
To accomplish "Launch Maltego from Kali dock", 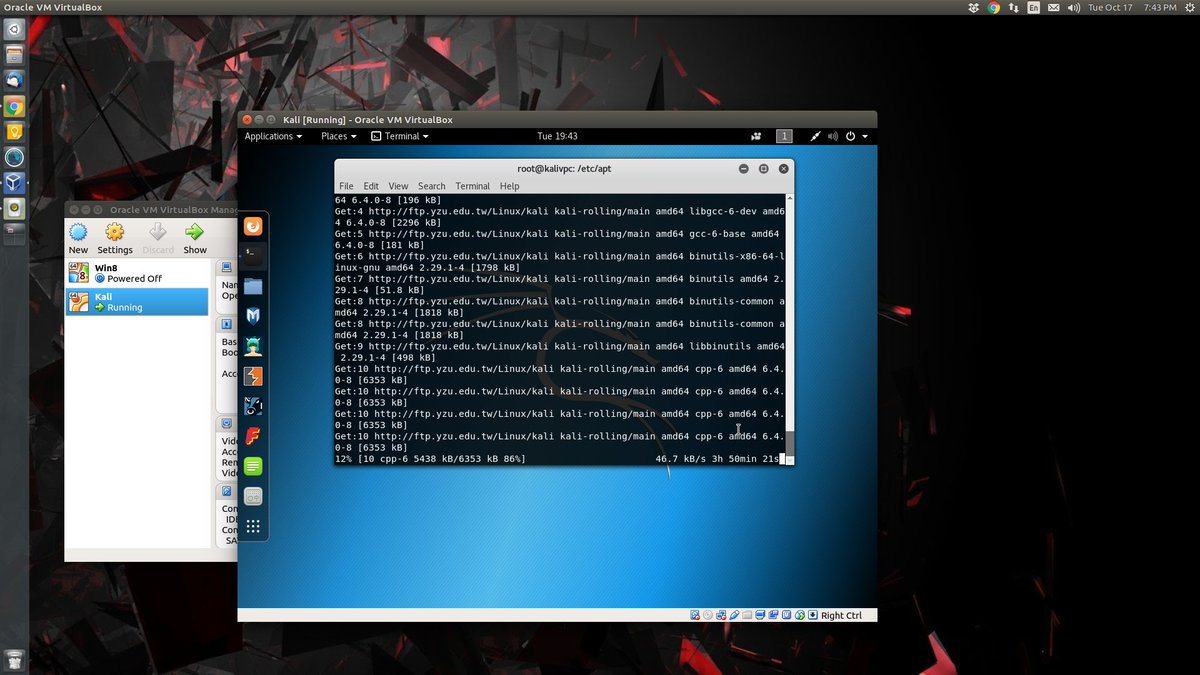I will 253,406.
